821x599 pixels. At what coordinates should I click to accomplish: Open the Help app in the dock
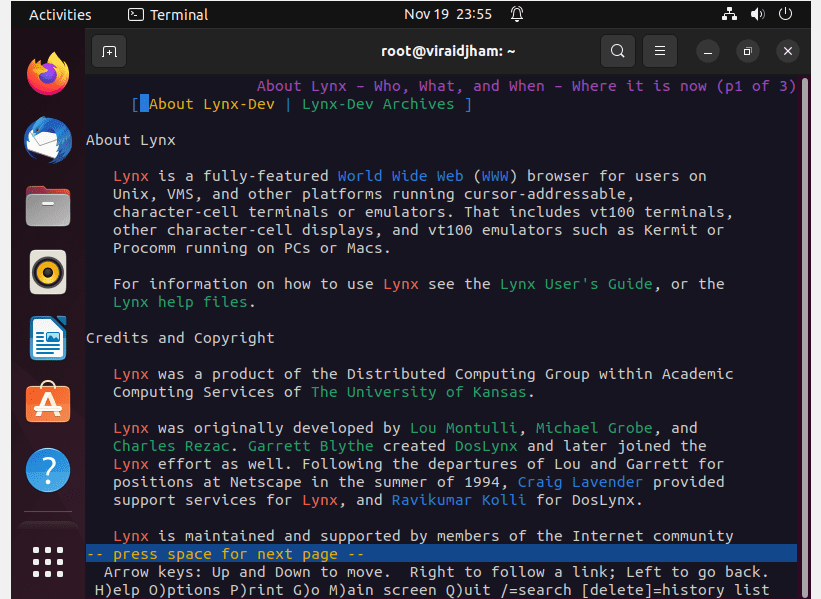[48, 470]
